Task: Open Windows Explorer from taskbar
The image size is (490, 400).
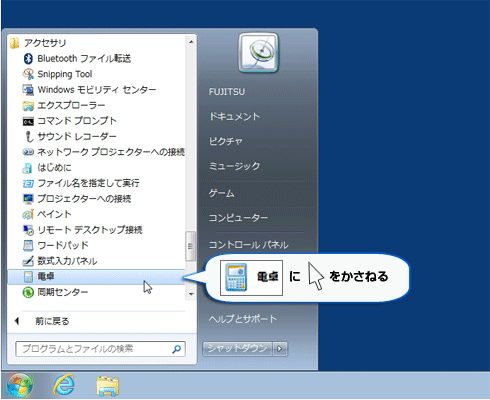Action: pyautogui.click(x=108, y=386)
